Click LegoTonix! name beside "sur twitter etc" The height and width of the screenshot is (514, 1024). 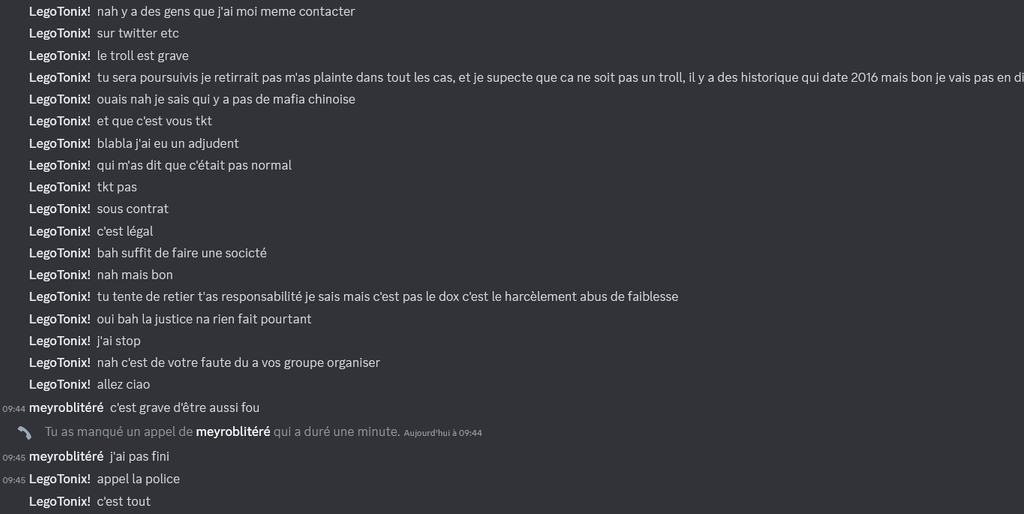click(59, 34)
